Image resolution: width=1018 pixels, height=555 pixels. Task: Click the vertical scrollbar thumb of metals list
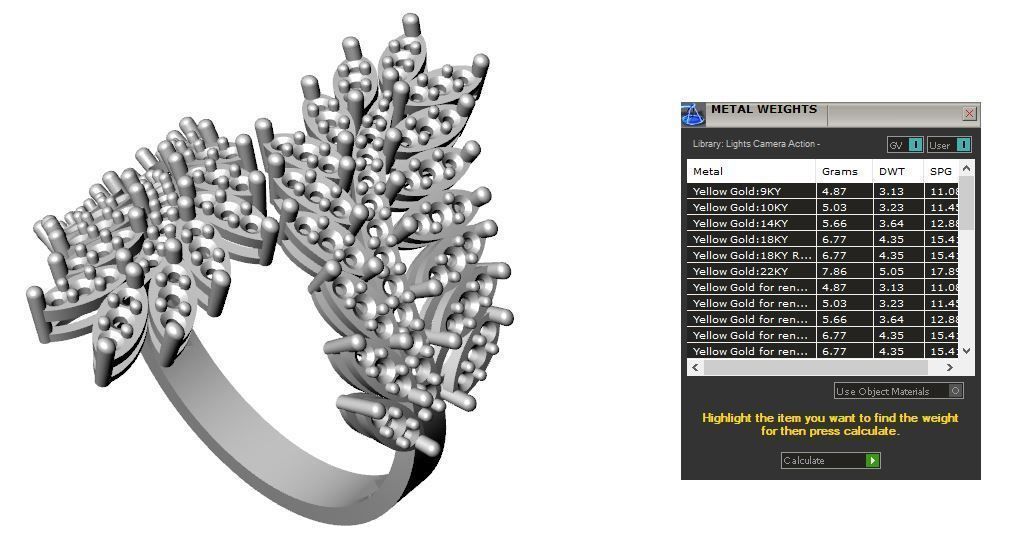coord(966,203)
